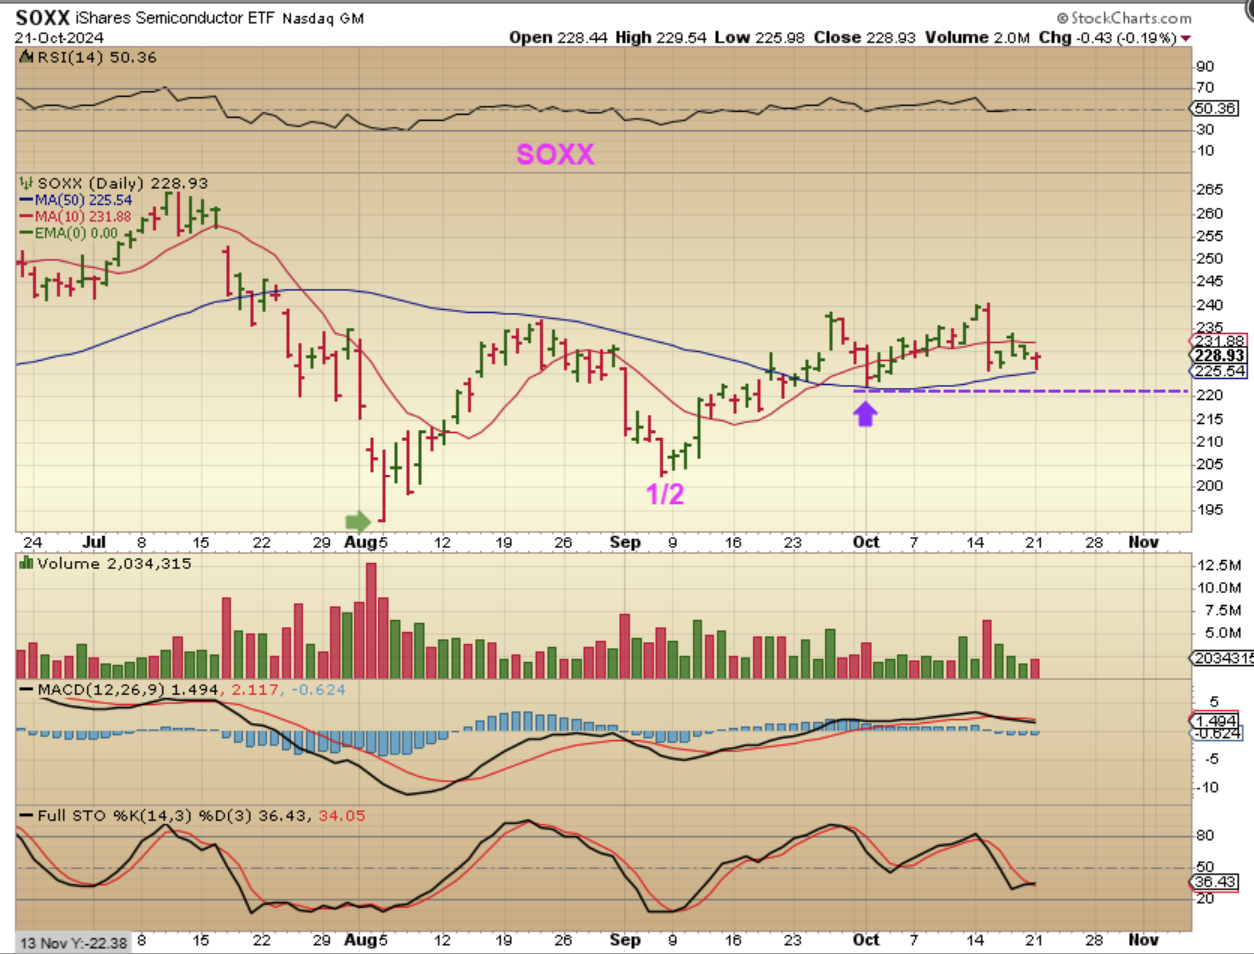Image resolution: width=1254 pixels, height=954 pixels.
Task: Click the 50.36 tag on the RSI axis
Action: (1215, 108)
